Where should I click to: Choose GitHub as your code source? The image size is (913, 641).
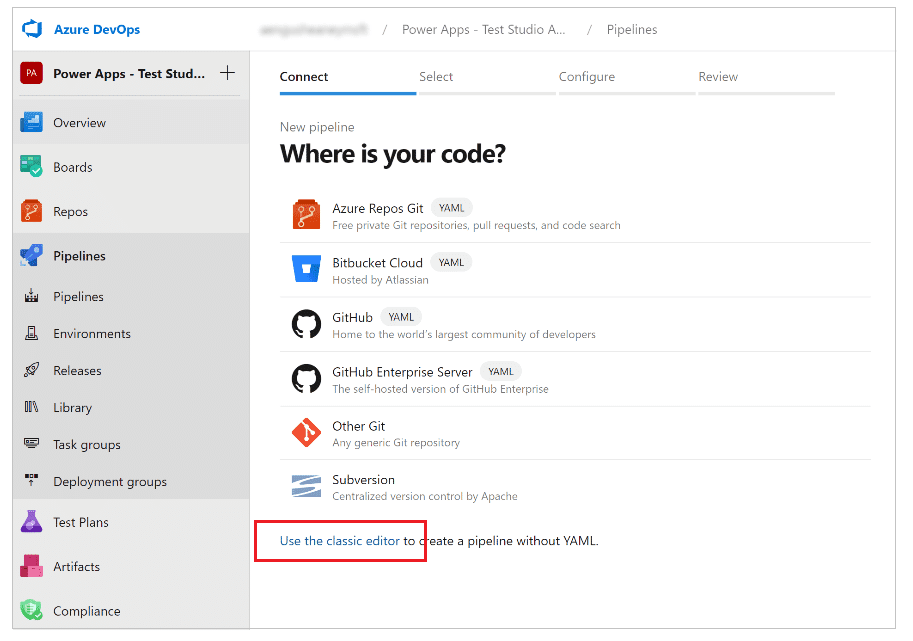[352, 316]
